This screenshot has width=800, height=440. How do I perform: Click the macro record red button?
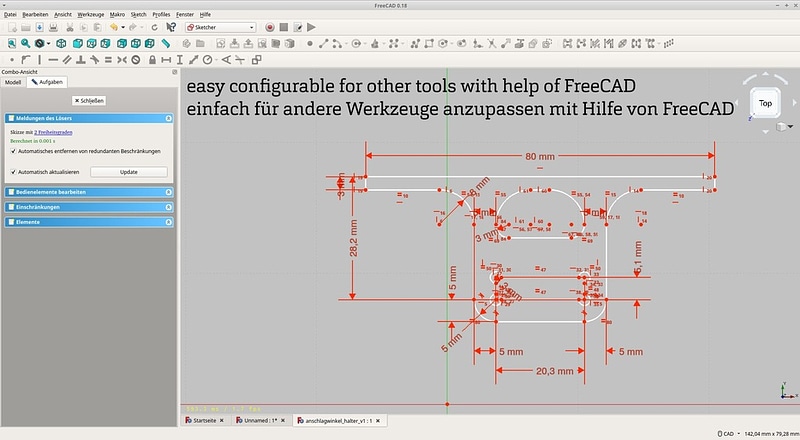270,27
